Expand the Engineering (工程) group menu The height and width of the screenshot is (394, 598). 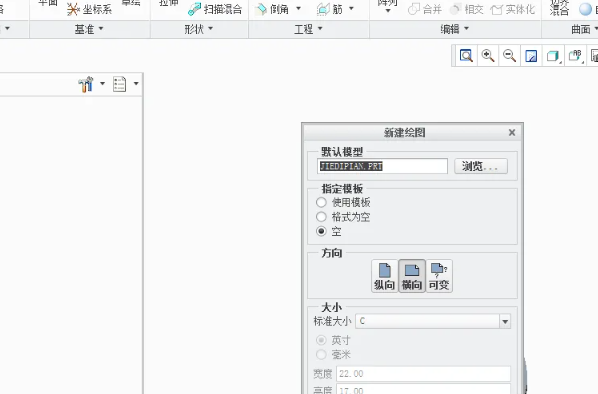308,29
